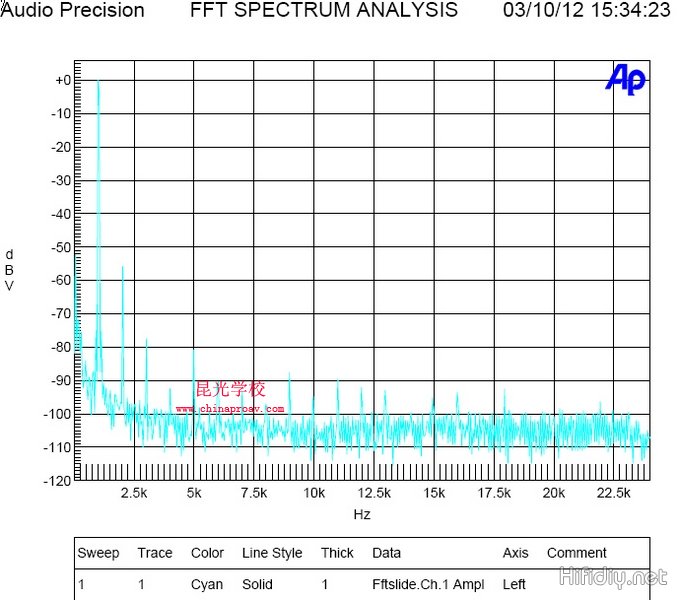The height and width of the screenshot is (600, 680).
Task: Click the www.chinaprosv.com watermark link
Action: coord(230,409)
